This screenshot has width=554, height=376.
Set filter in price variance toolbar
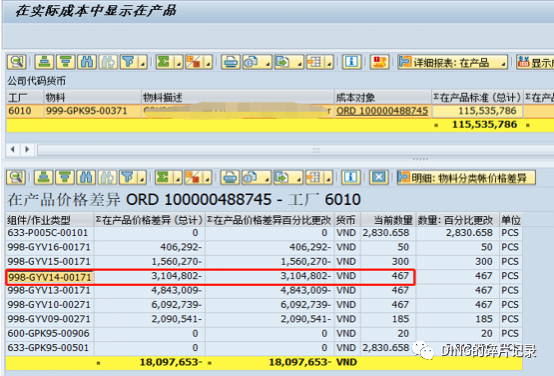(128, 177)
